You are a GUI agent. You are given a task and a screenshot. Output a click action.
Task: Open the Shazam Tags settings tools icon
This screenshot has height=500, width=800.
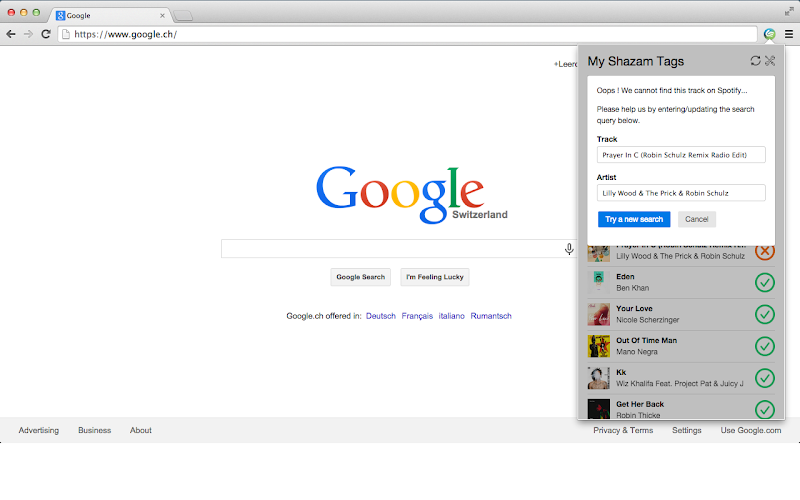(x=770, y=61)
